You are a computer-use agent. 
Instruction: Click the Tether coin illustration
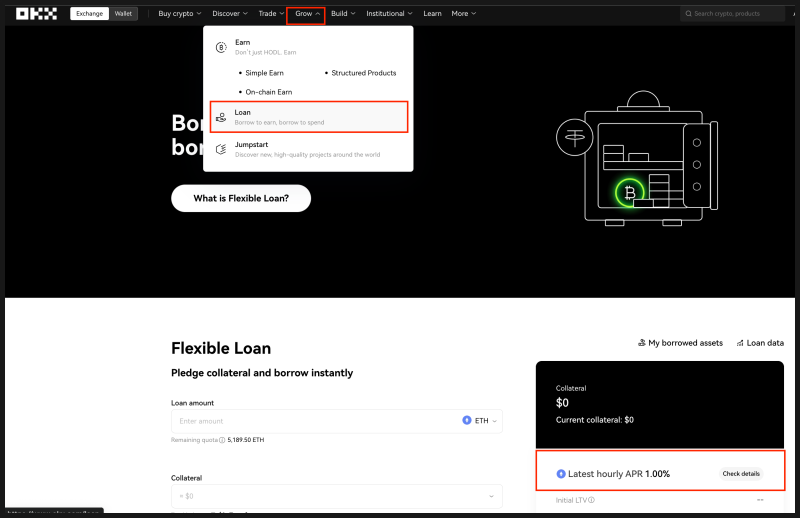574,137
